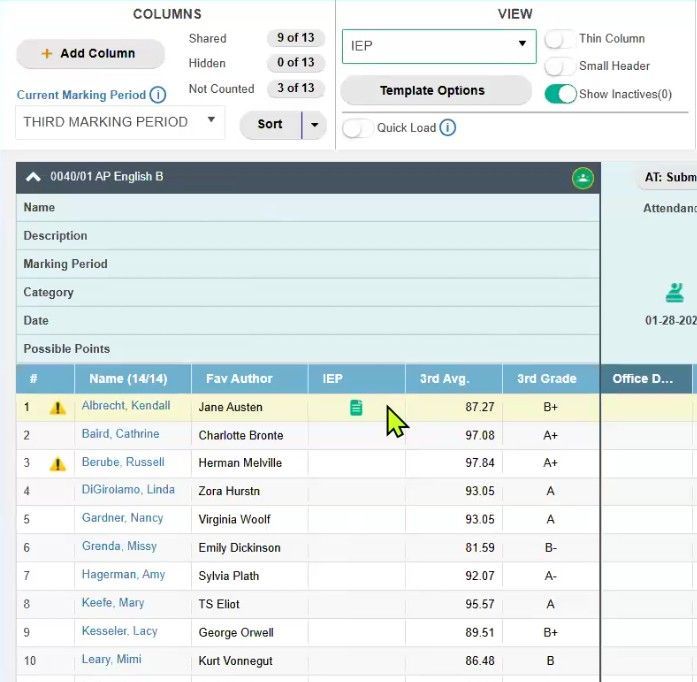Toggle Thin Column switch
This screenshot has width=697, height=682.
[560, 39]
